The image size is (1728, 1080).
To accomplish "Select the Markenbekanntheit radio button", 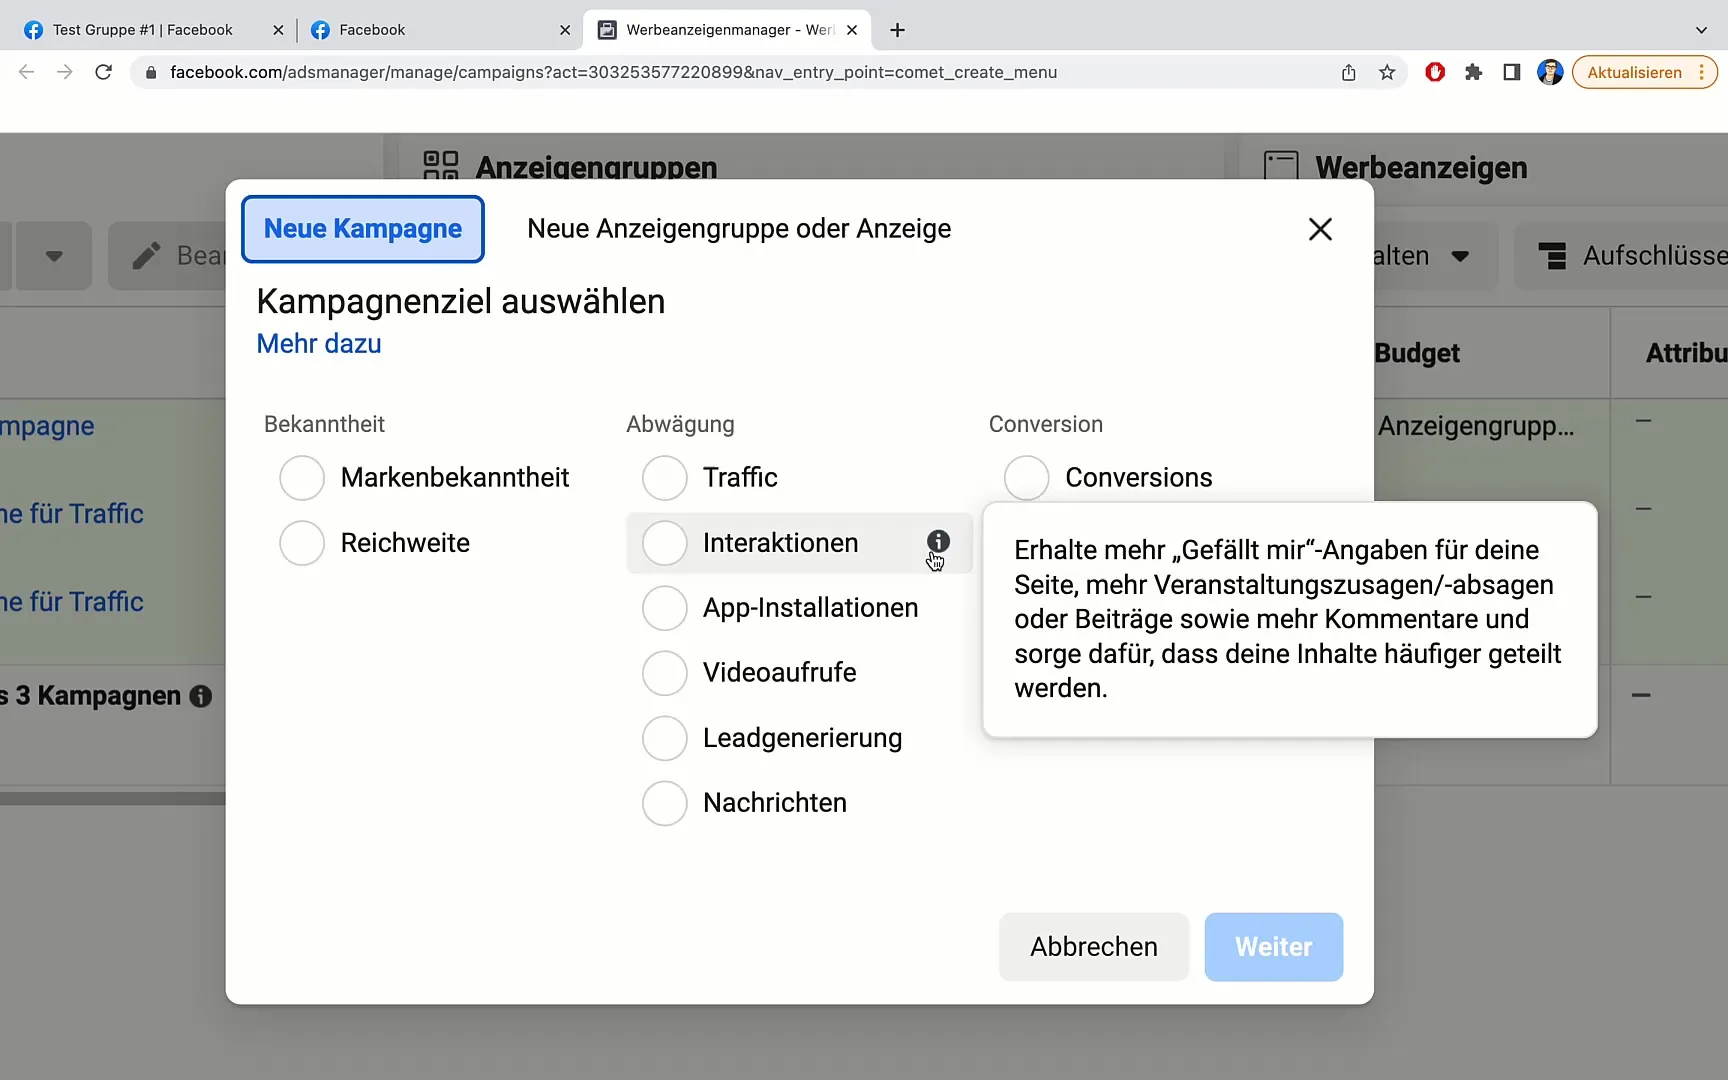I will [x=302, y=478].
